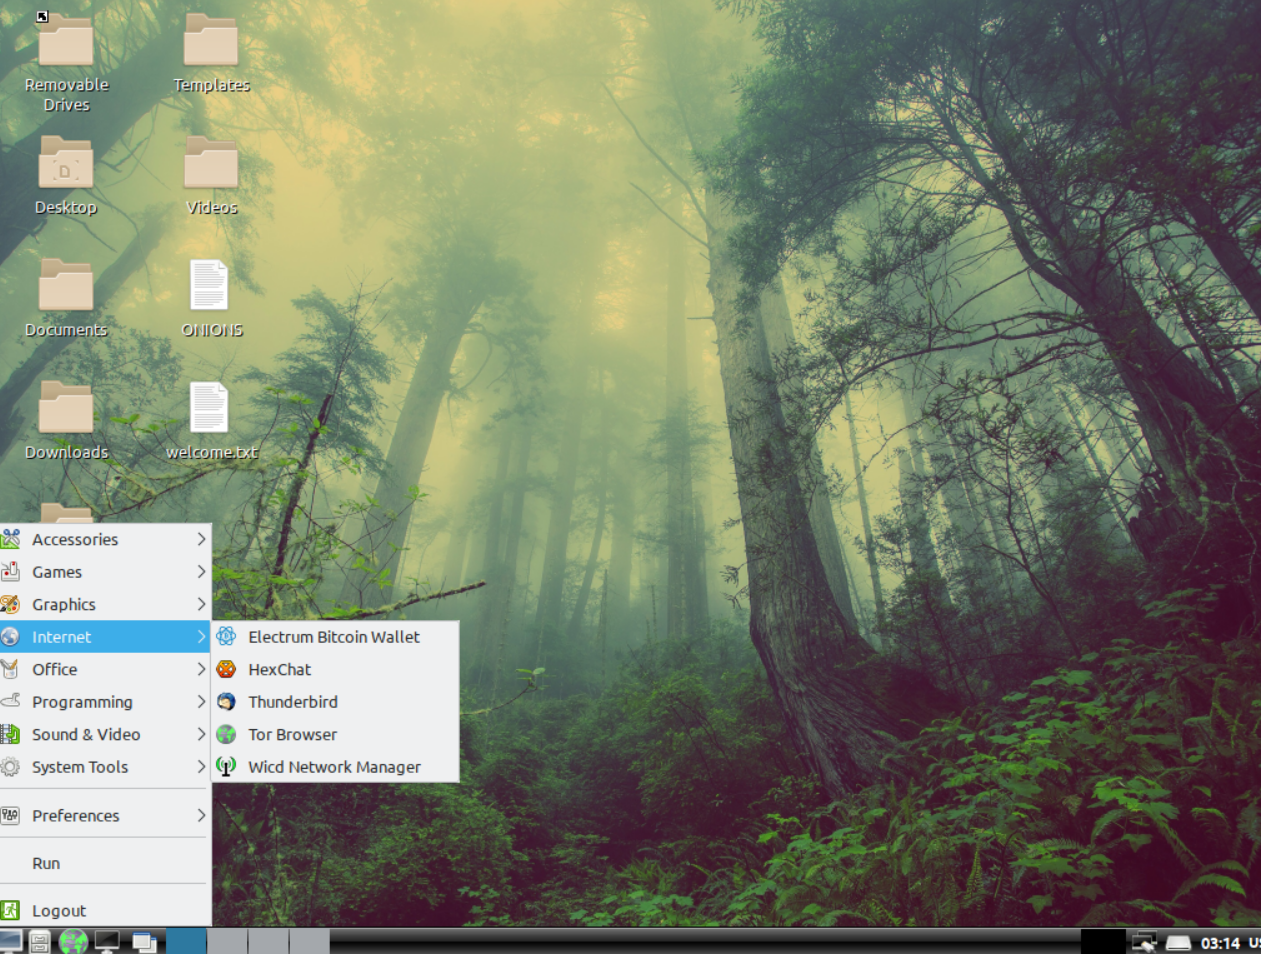Expand the Preferences submenu arrow
Image resolution: width=1261 pixels, height=954 pixels.
[201, 815]
